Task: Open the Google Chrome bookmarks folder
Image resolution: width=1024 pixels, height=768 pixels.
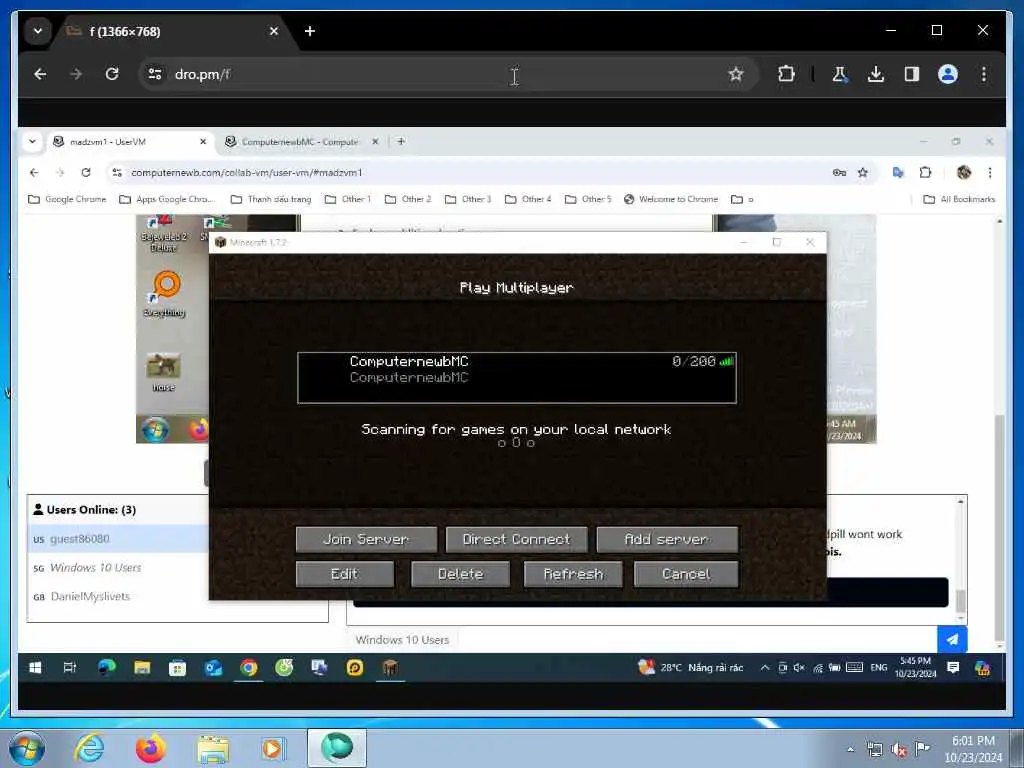Action: (67, 199)
